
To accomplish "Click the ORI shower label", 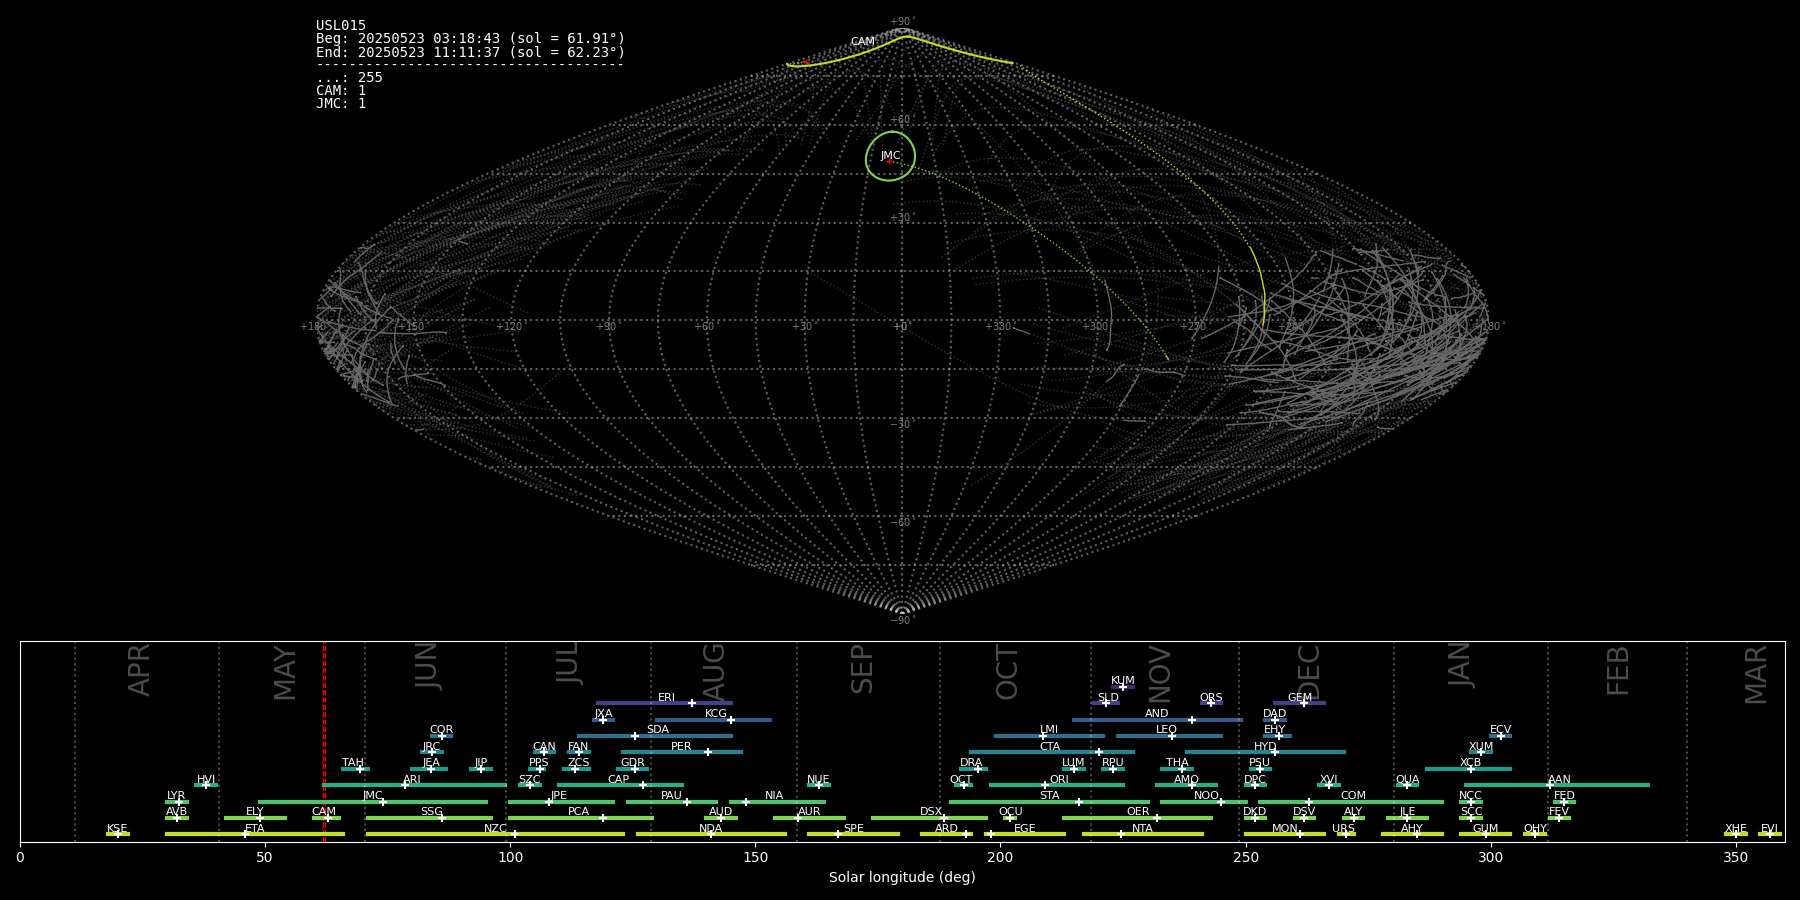I will pyautogui.click(x=1059, y=779).
